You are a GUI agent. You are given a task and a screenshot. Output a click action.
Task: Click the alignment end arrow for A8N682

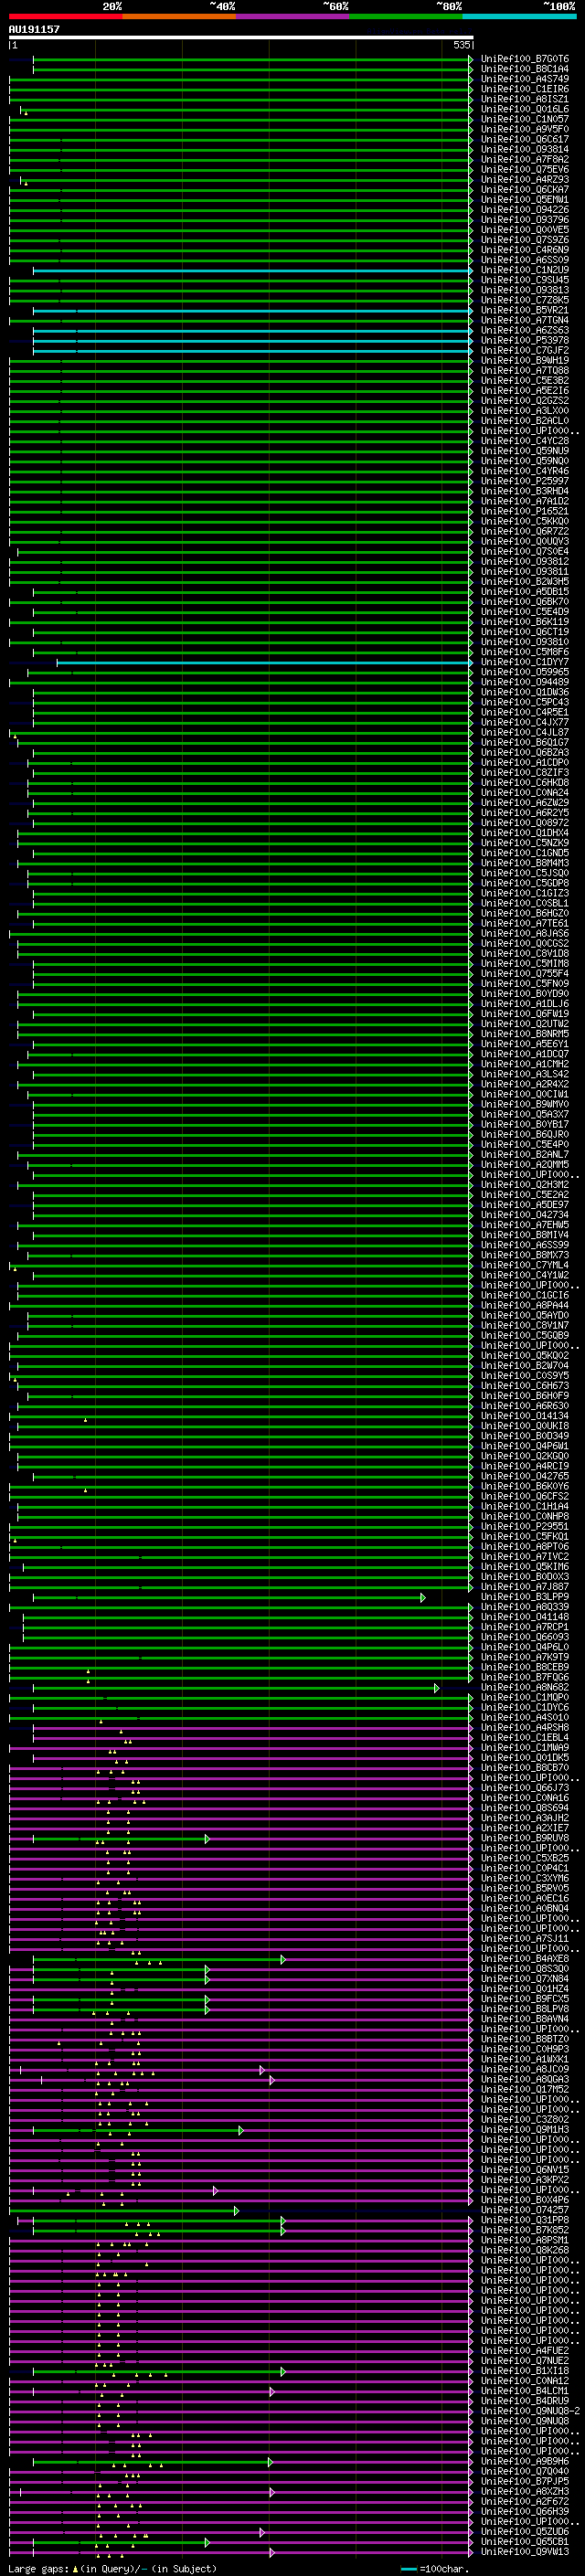click(437, 1688)
